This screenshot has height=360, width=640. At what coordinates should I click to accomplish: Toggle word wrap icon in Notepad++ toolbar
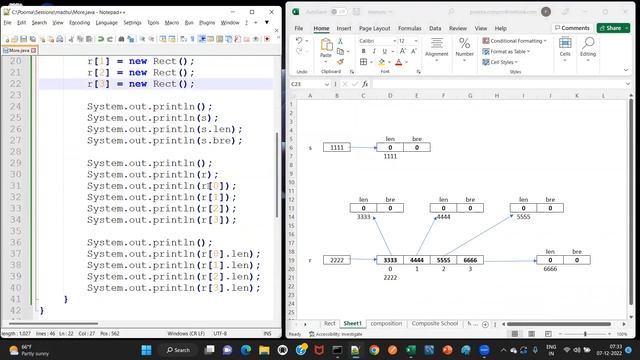click(183, 39)
